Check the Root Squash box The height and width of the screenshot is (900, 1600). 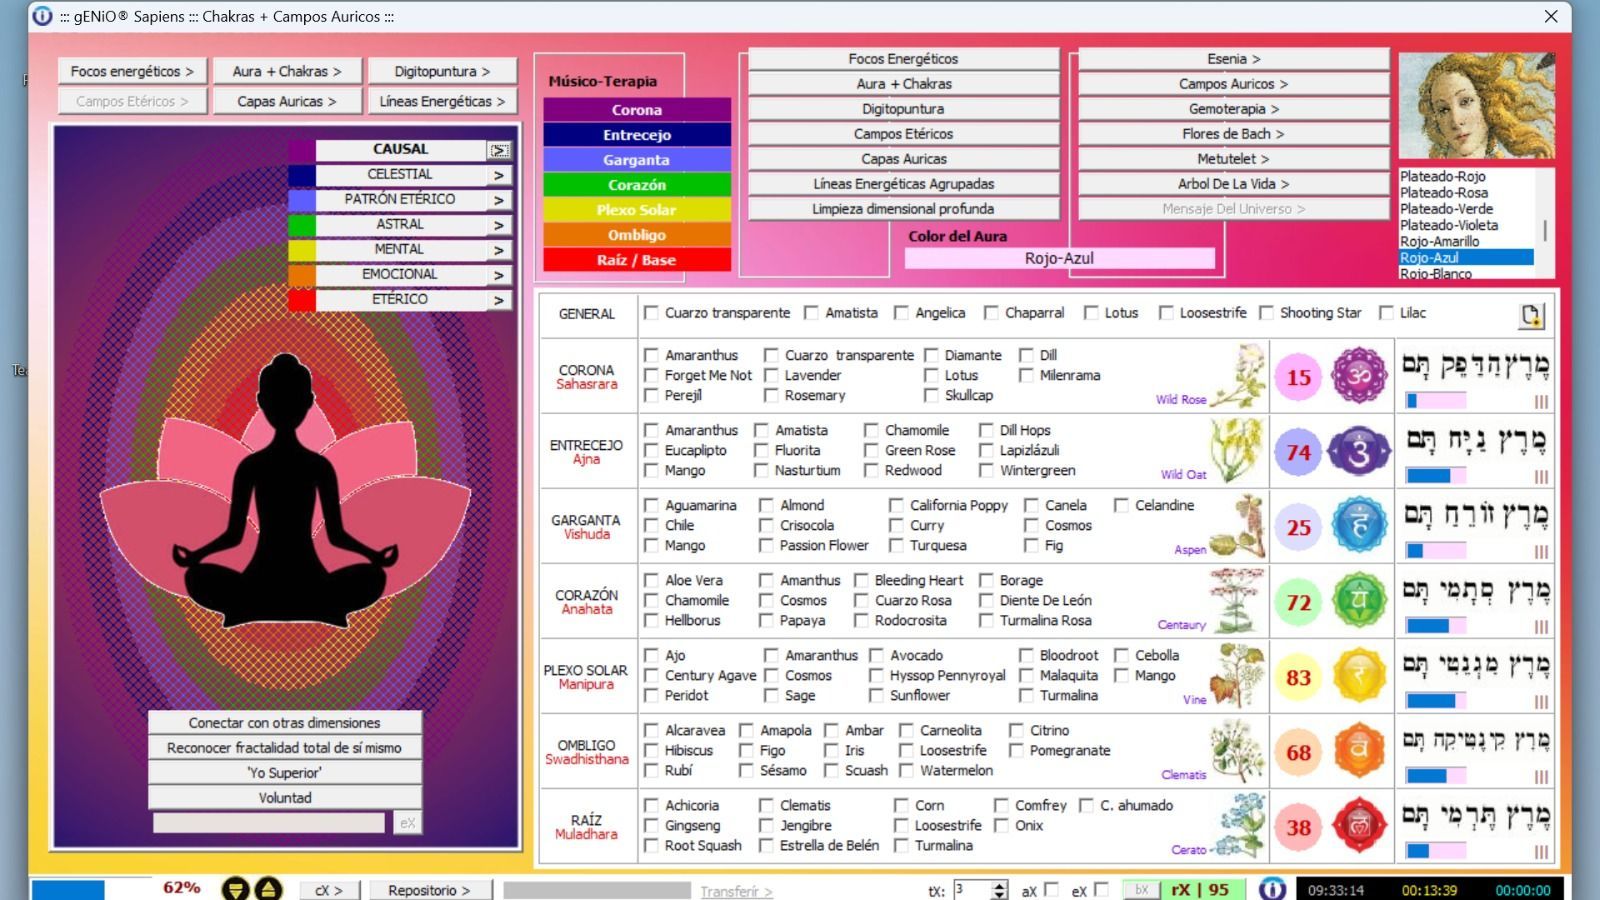652,845
